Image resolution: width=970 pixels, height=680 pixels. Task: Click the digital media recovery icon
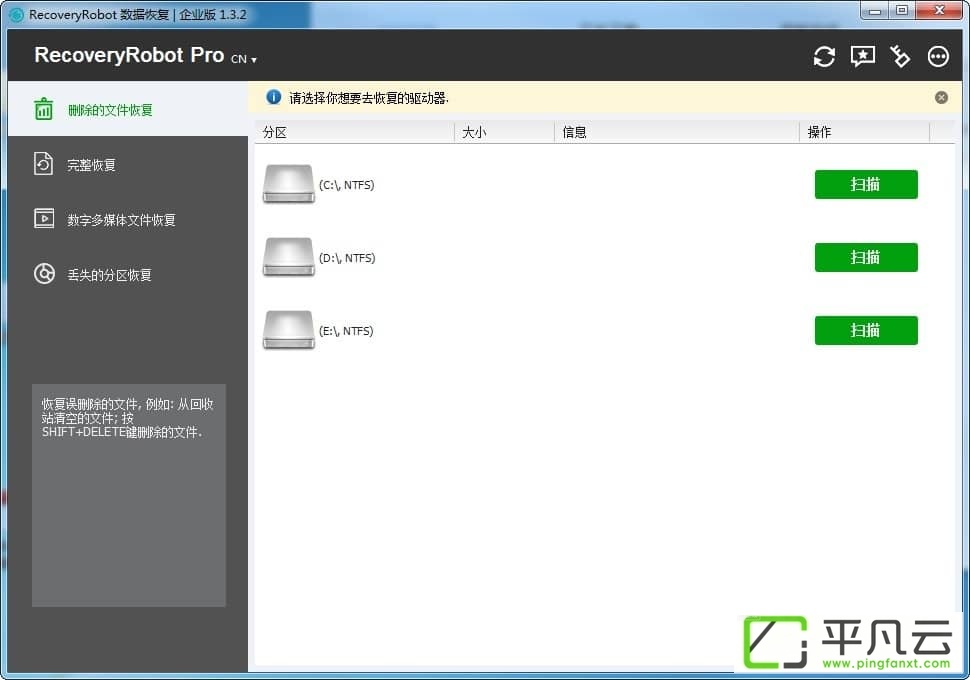(x=44, y=218)
